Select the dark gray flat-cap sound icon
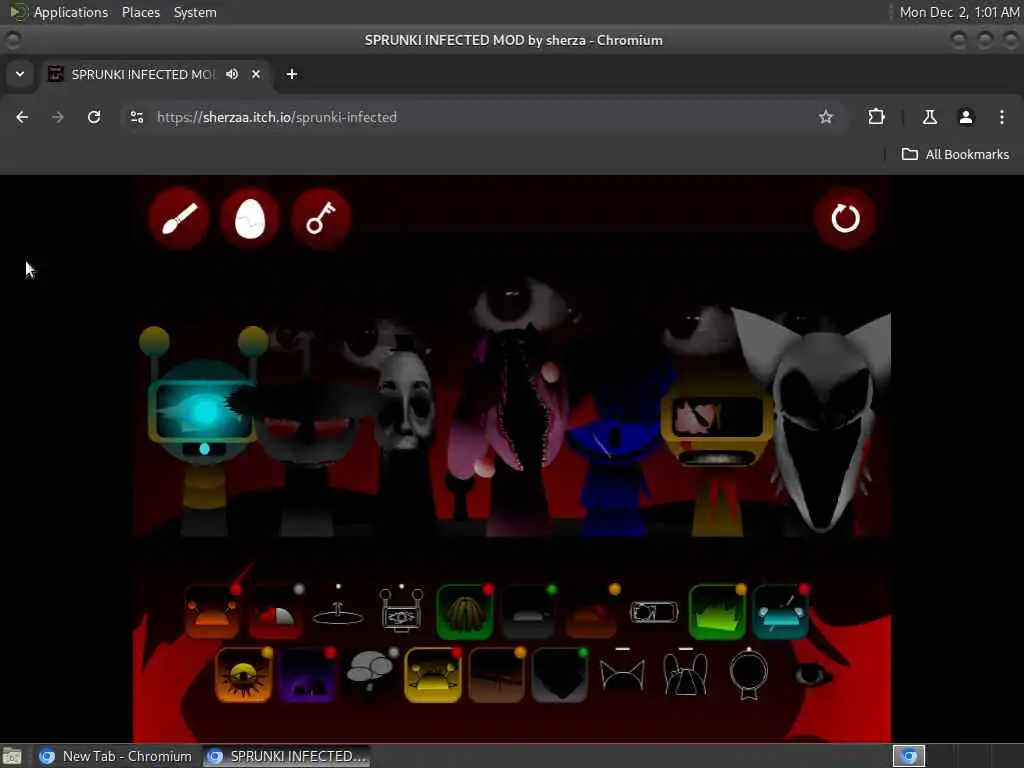The image size is (1024, 768). click(528, 612)
